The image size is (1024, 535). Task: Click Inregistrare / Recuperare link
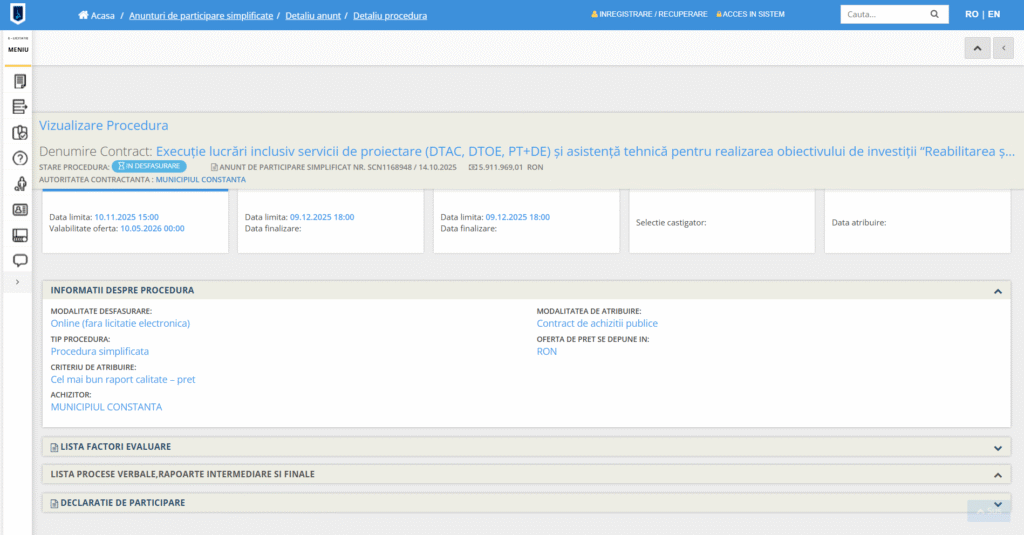click(x=653, y=15)
